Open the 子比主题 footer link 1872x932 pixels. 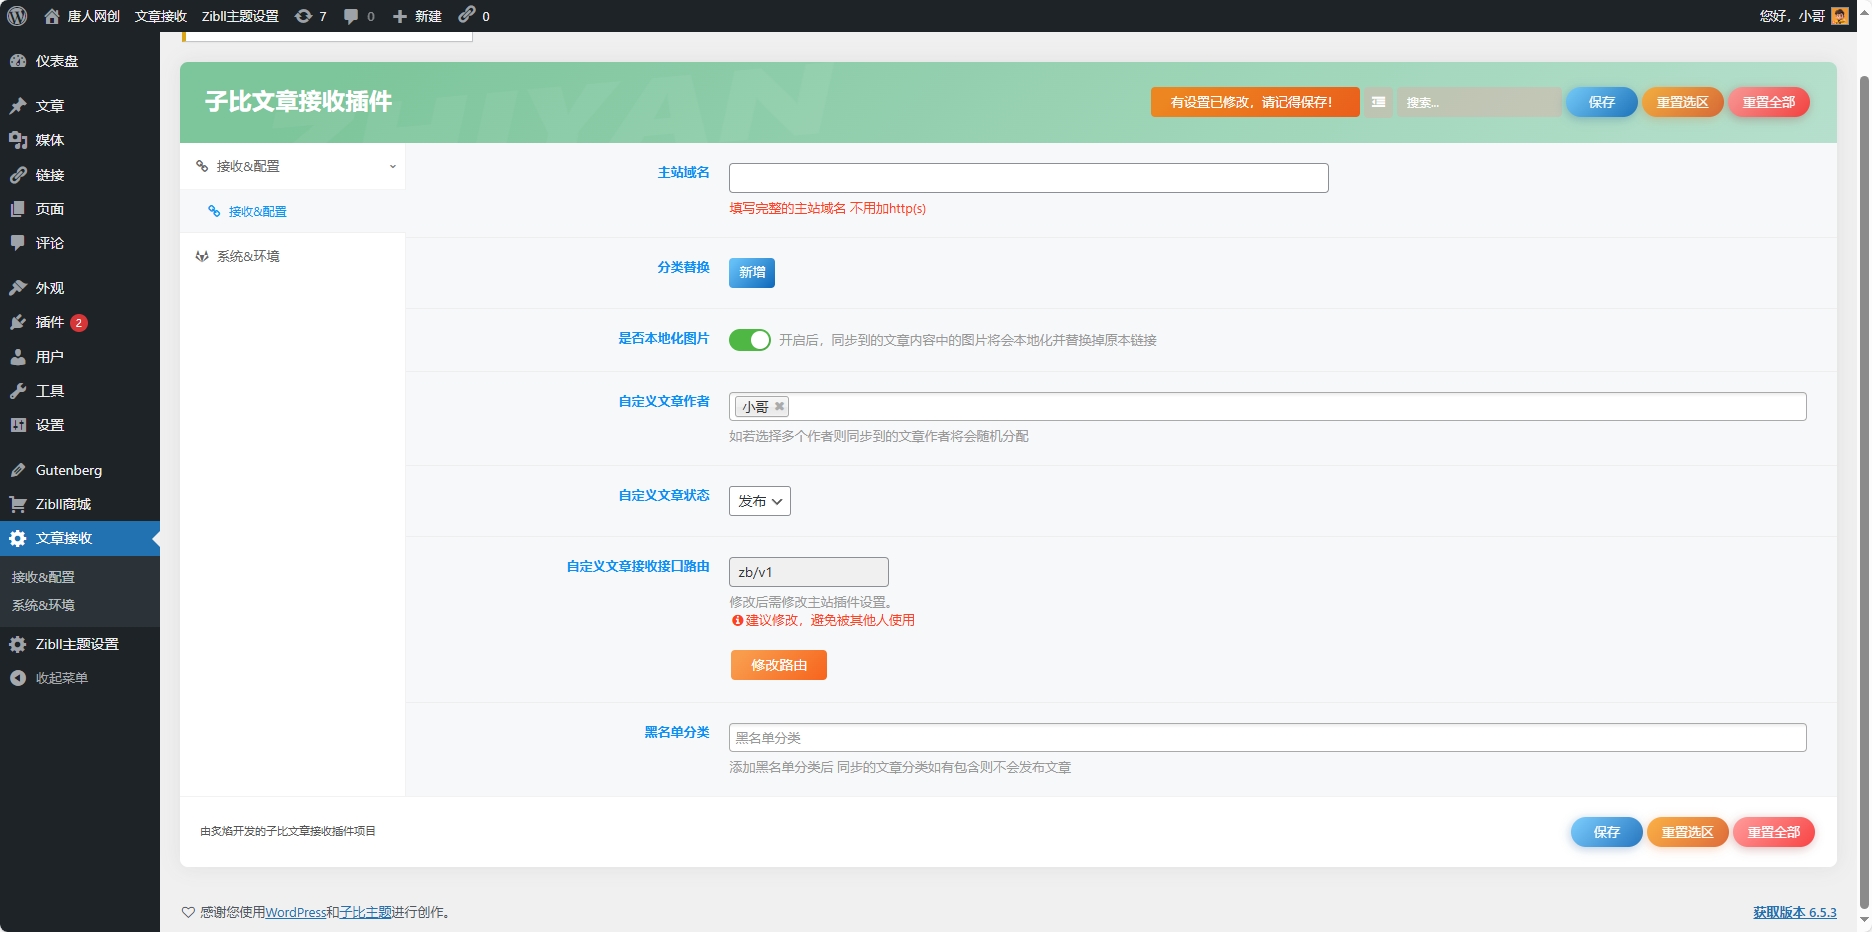pos(365,912)
